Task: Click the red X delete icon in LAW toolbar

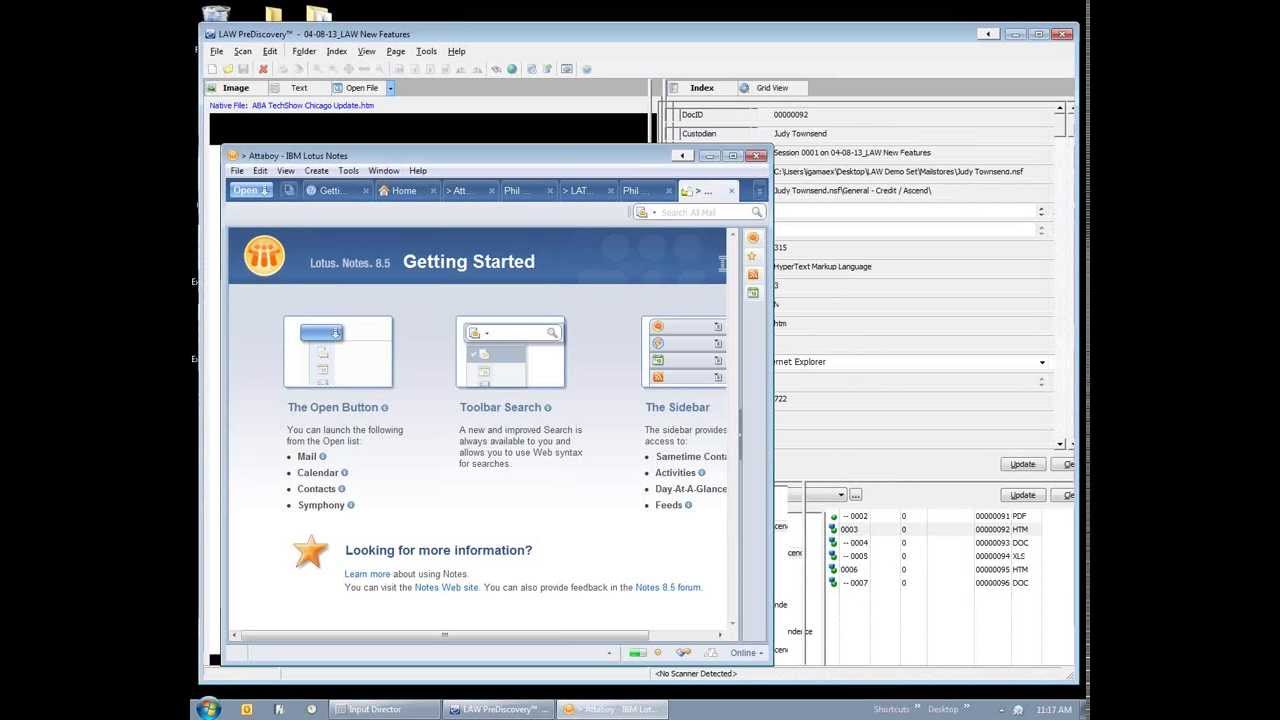Action: [x=263, y=69]
